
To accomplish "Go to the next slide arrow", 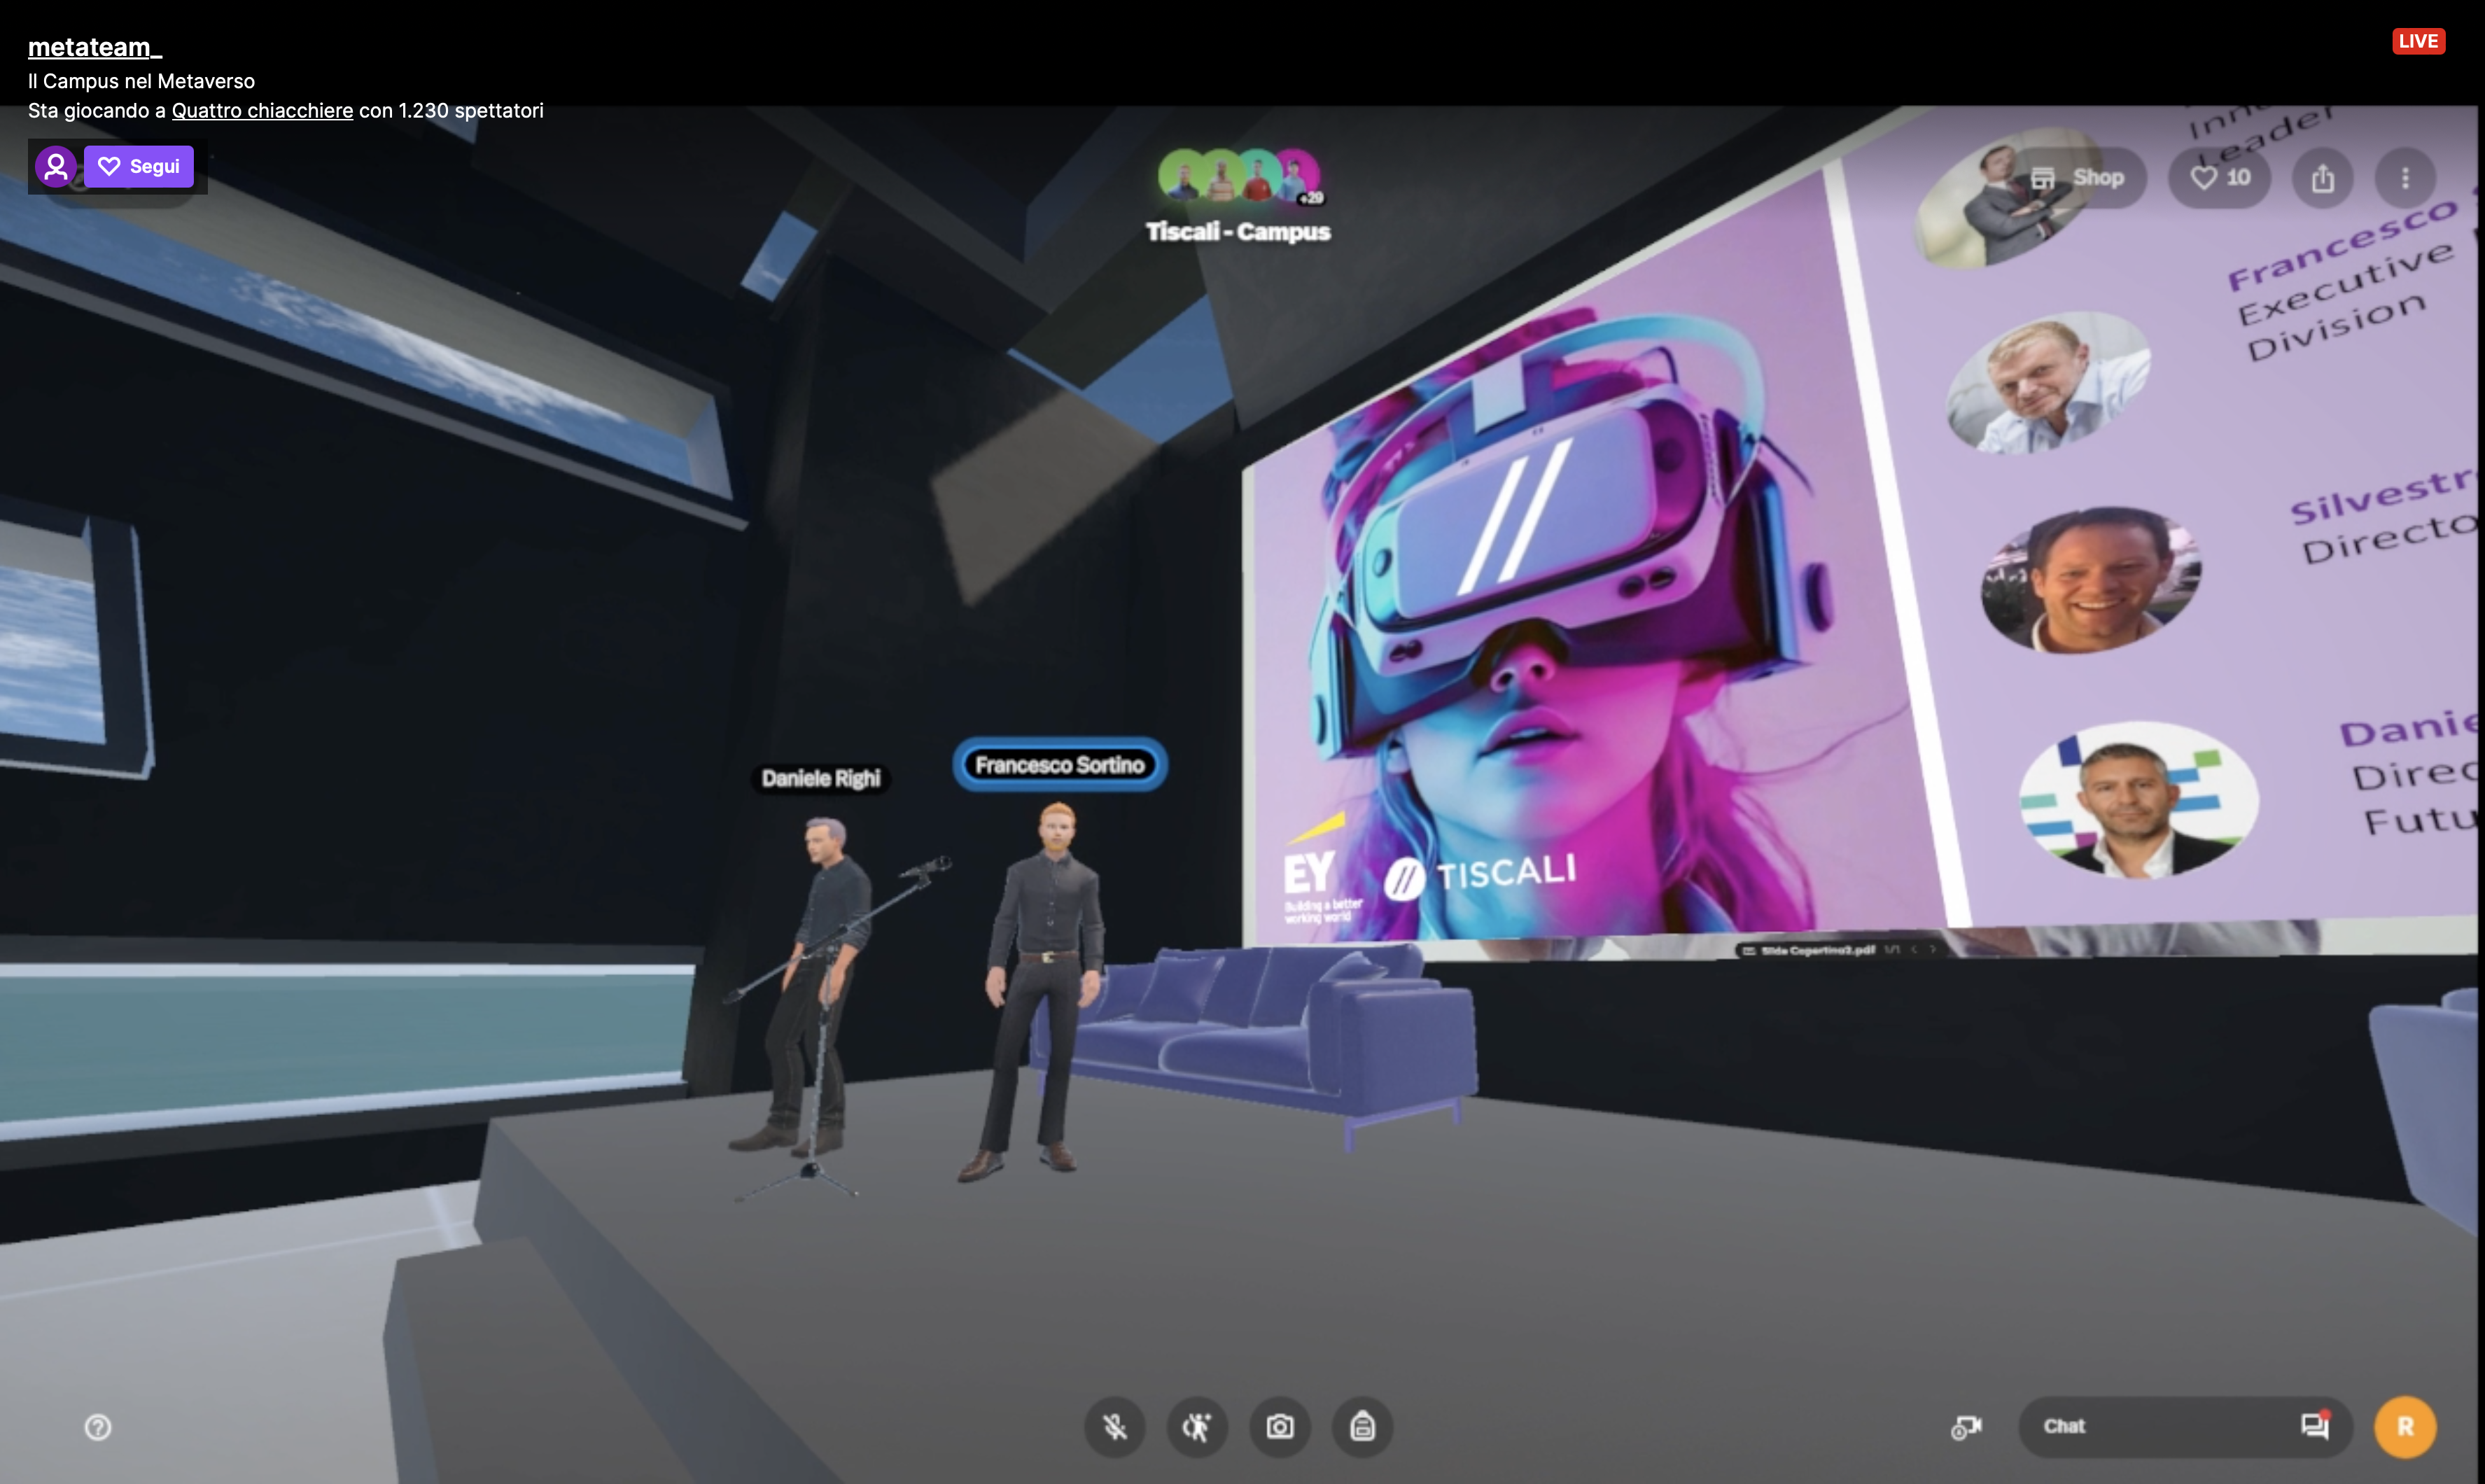I will (1933, 949).
